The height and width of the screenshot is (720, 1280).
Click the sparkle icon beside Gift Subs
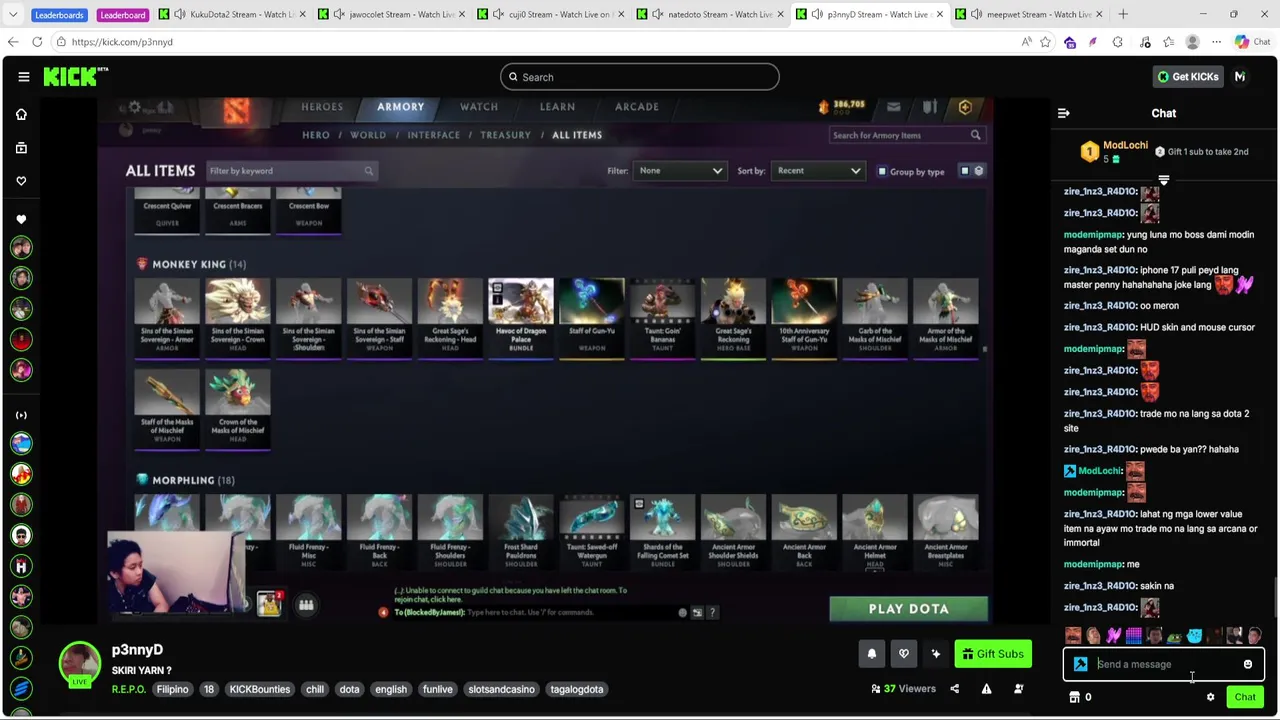[936, 654]
